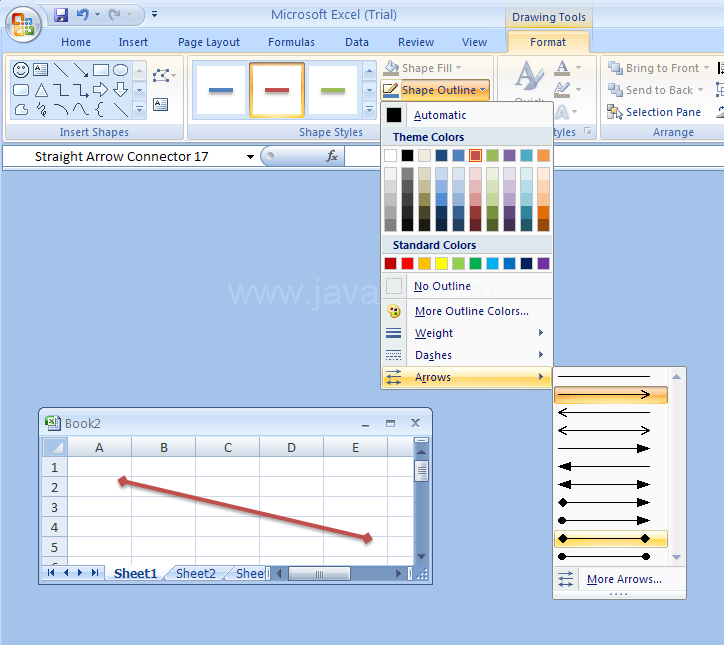Image resolution: width=724 pixels, height=645 pixels.
Task: Select column C header in Book2
Action: [x=228, y=447]
